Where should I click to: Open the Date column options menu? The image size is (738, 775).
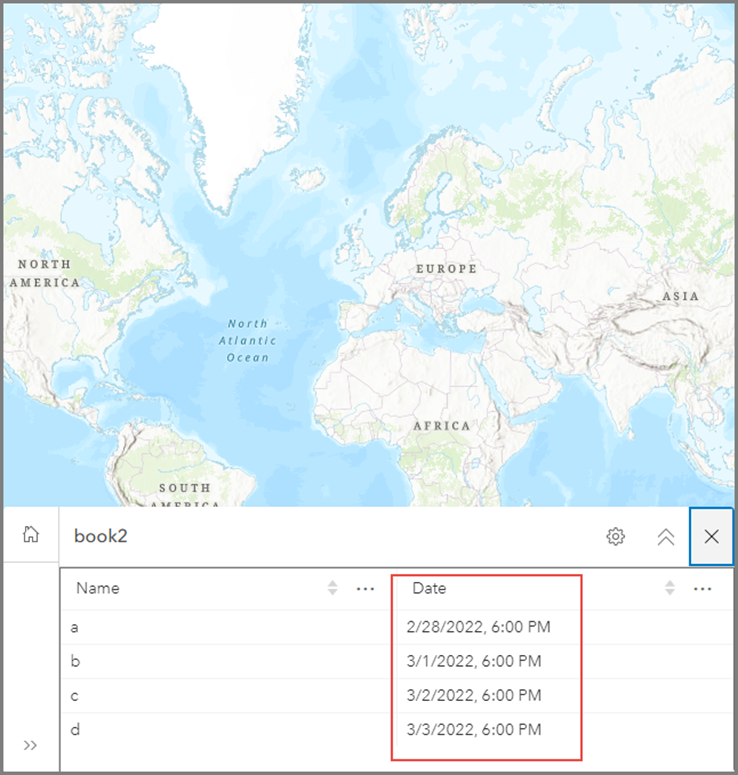[702, 588]
